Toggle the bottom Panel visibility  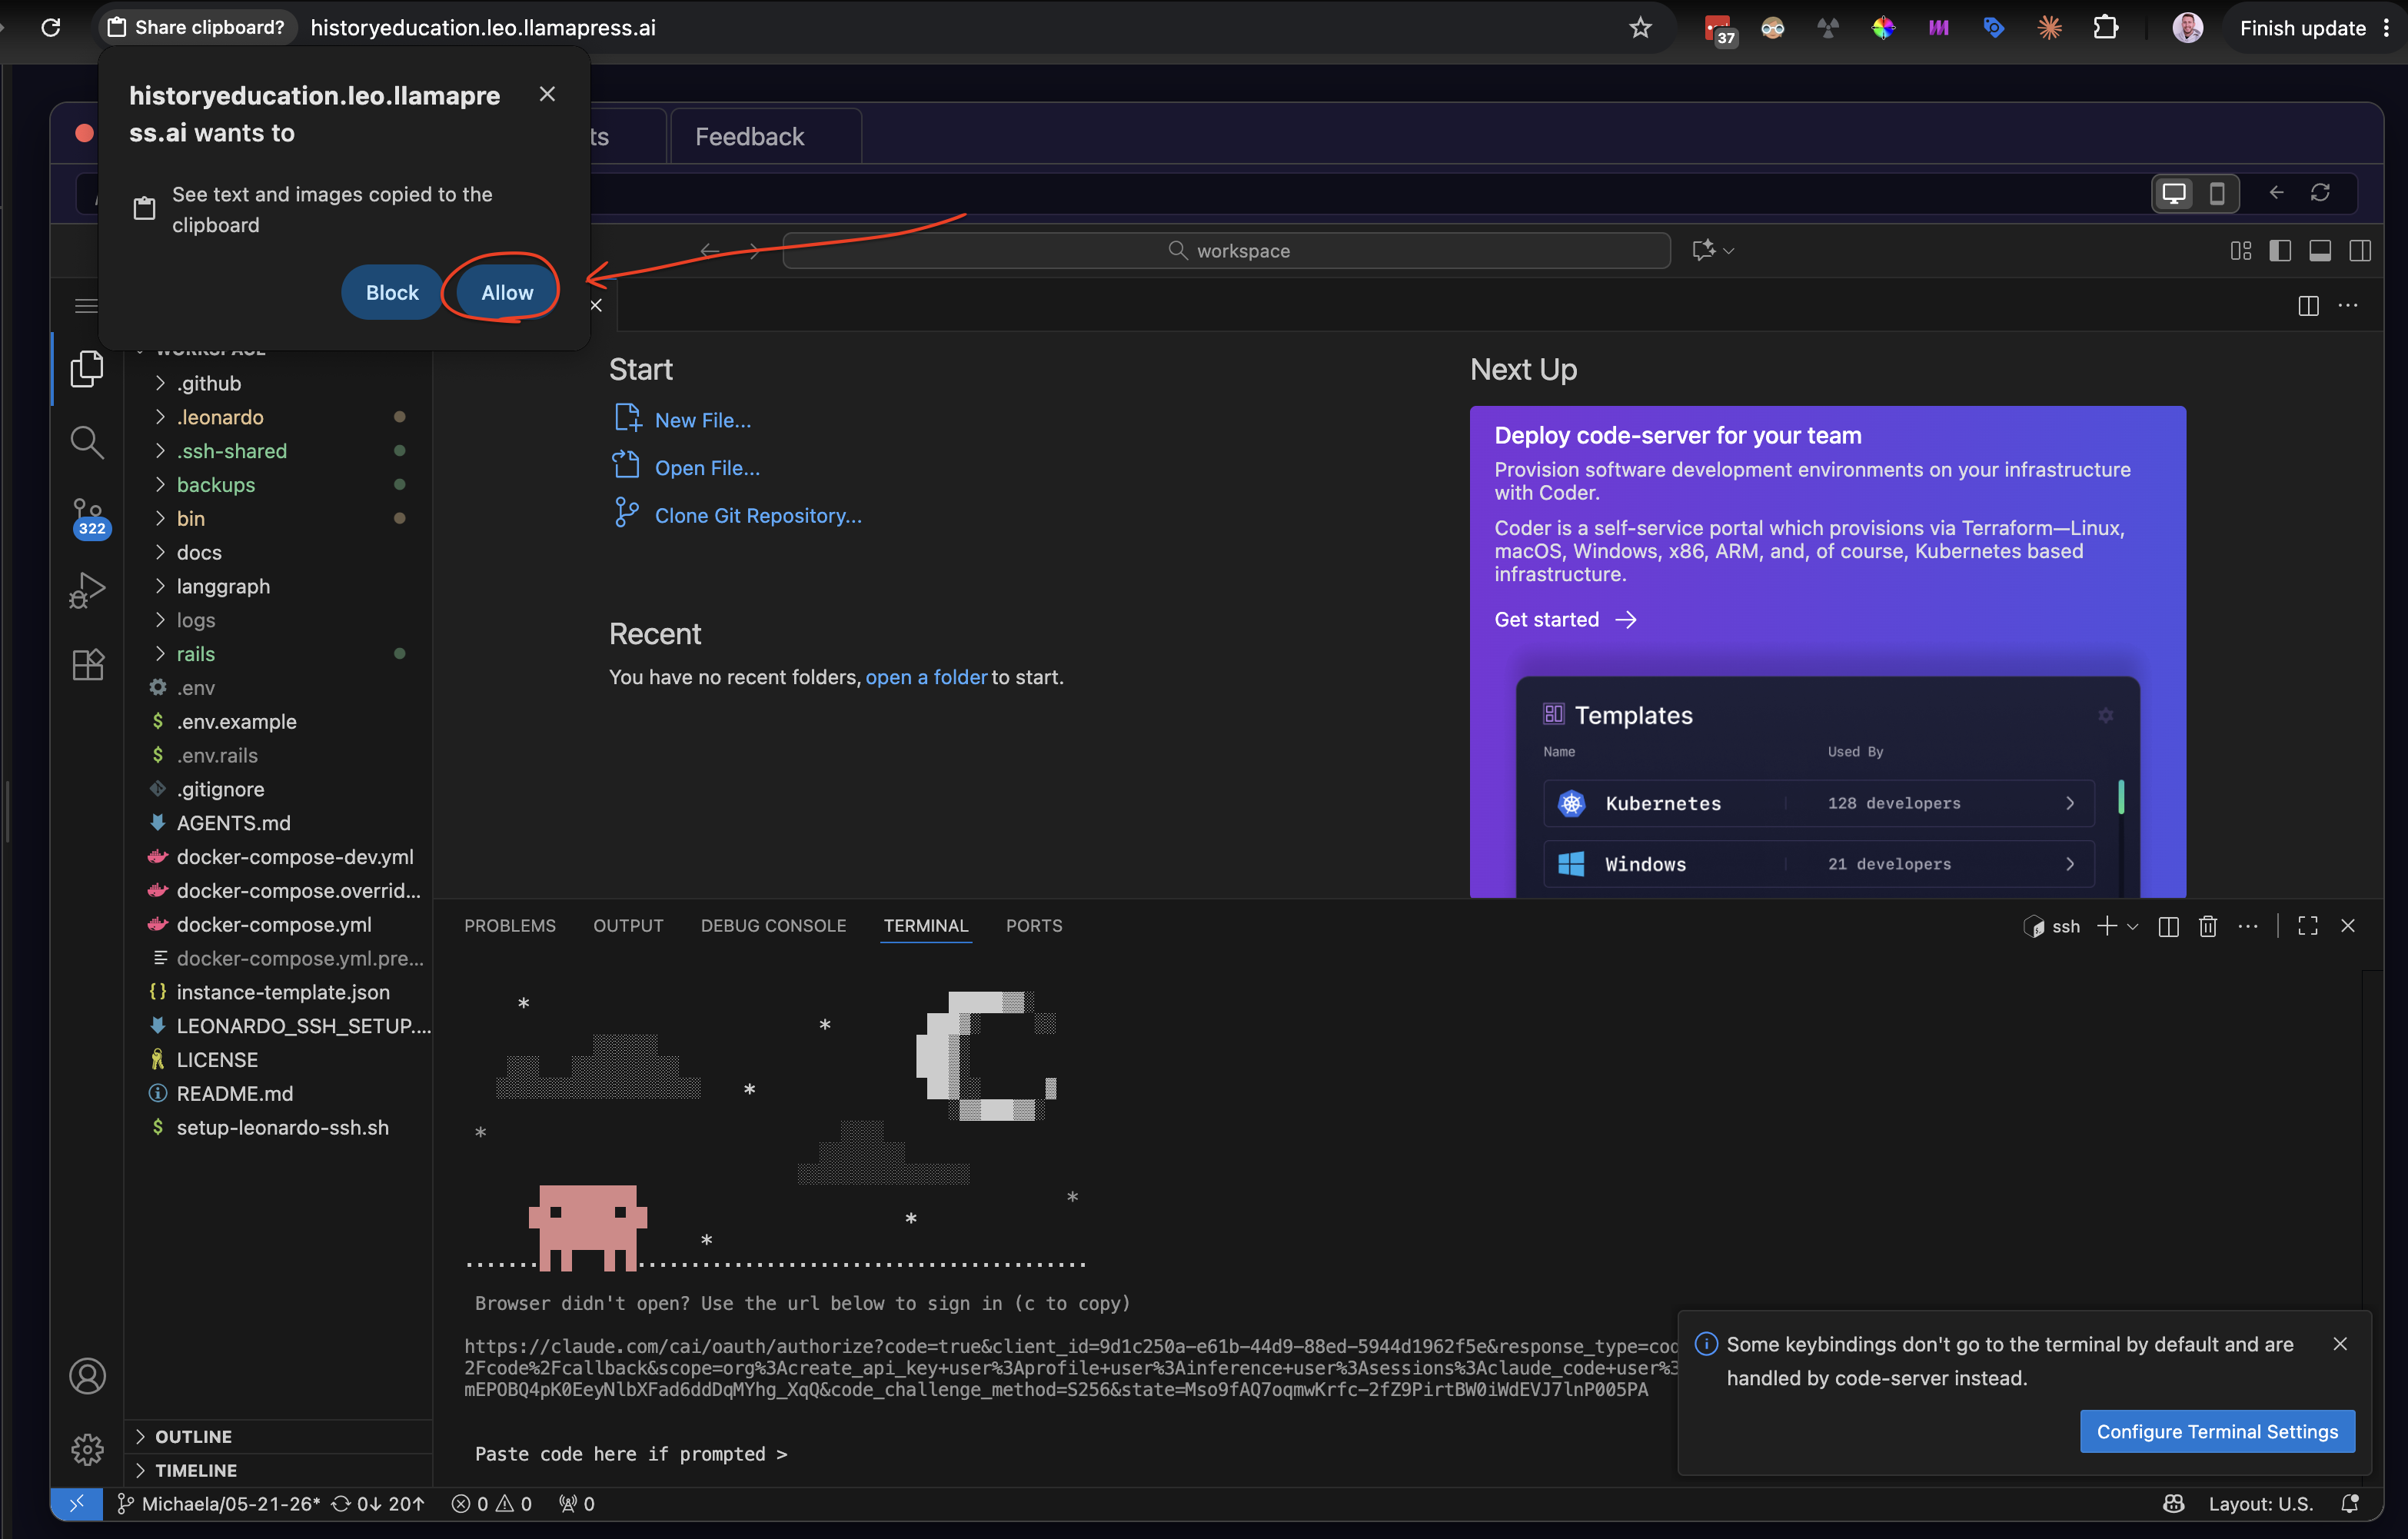tap(2320, 250)
